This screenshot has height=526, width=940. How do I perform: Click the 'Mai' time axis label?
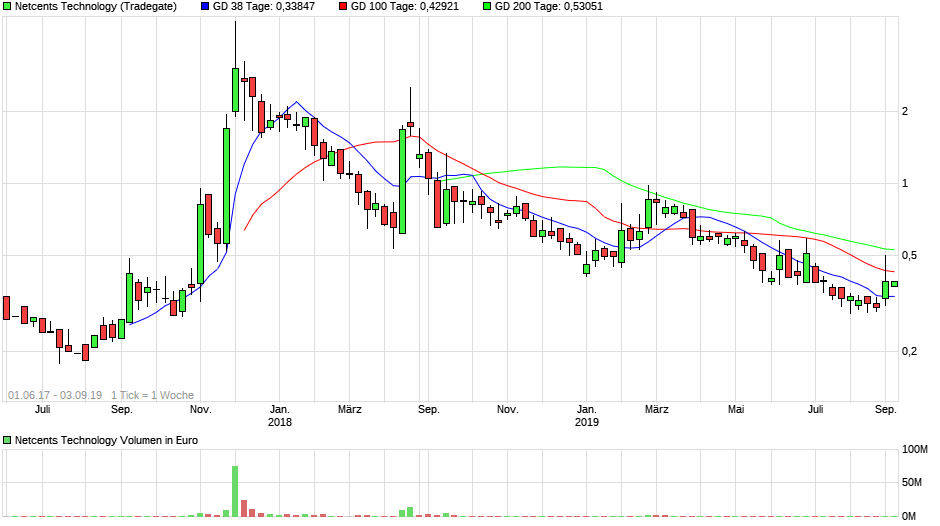tap(736, 410)
